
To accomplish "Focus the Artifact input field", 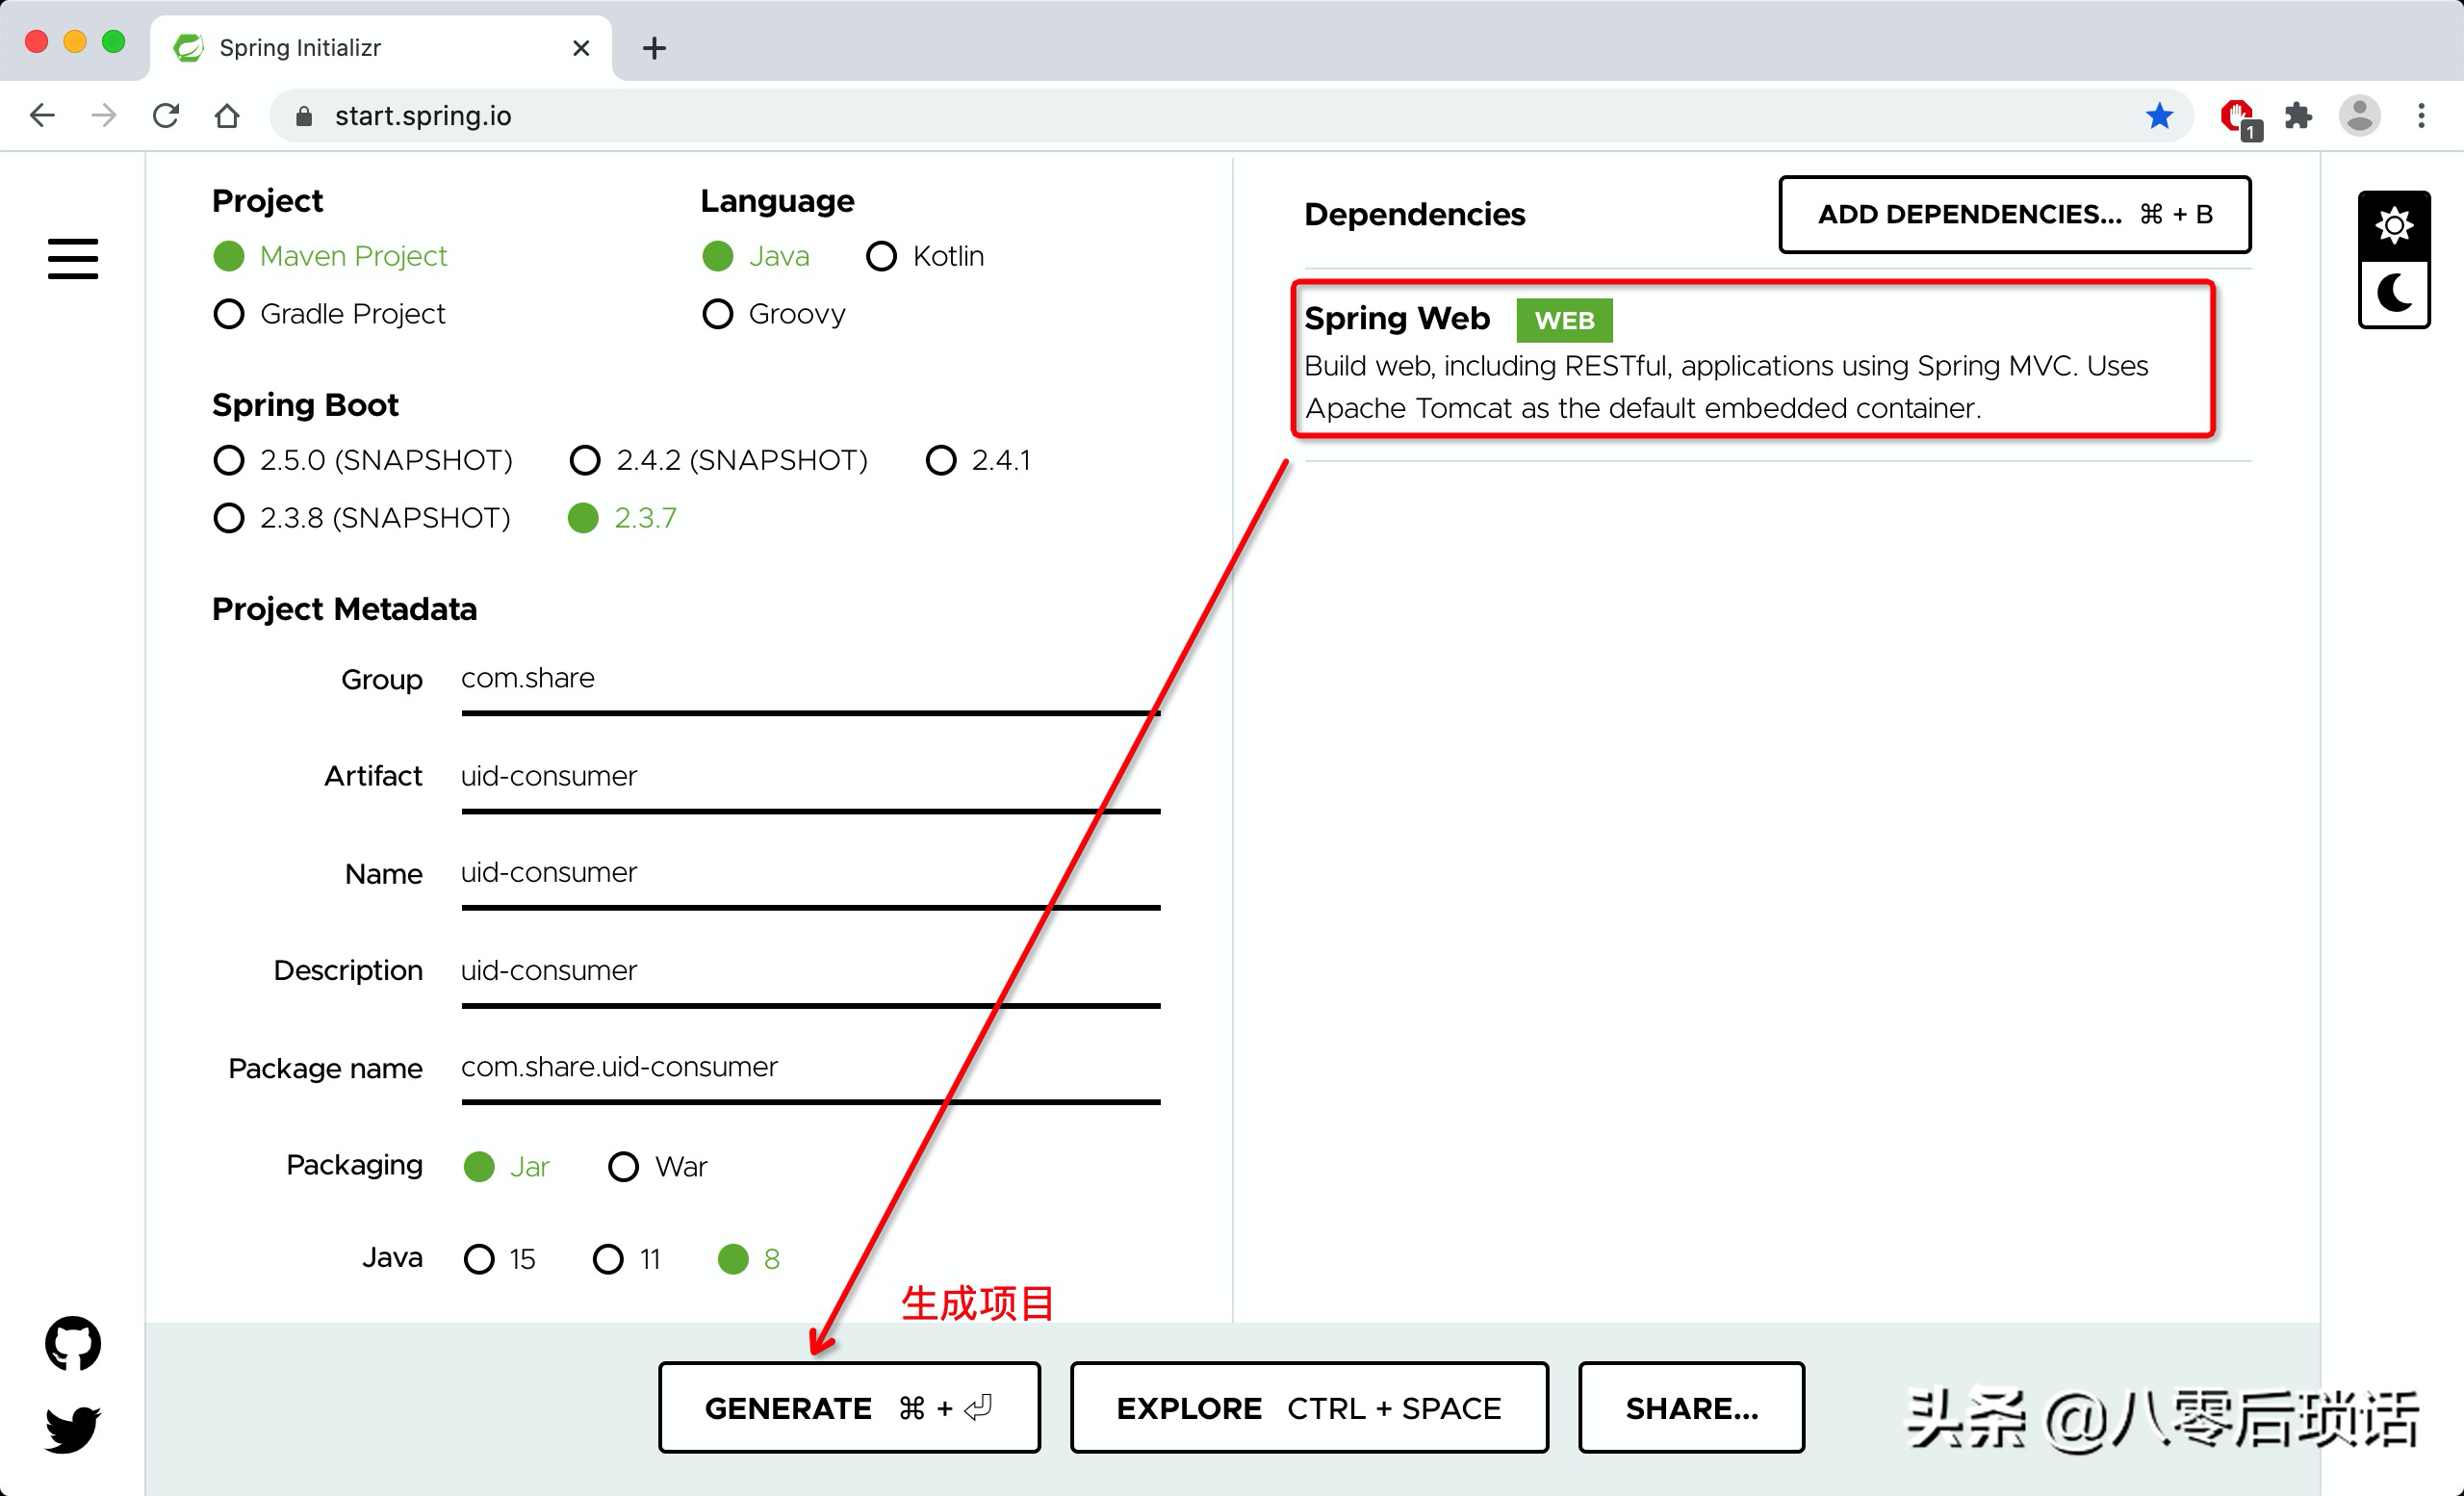I will tap(810, 778).
